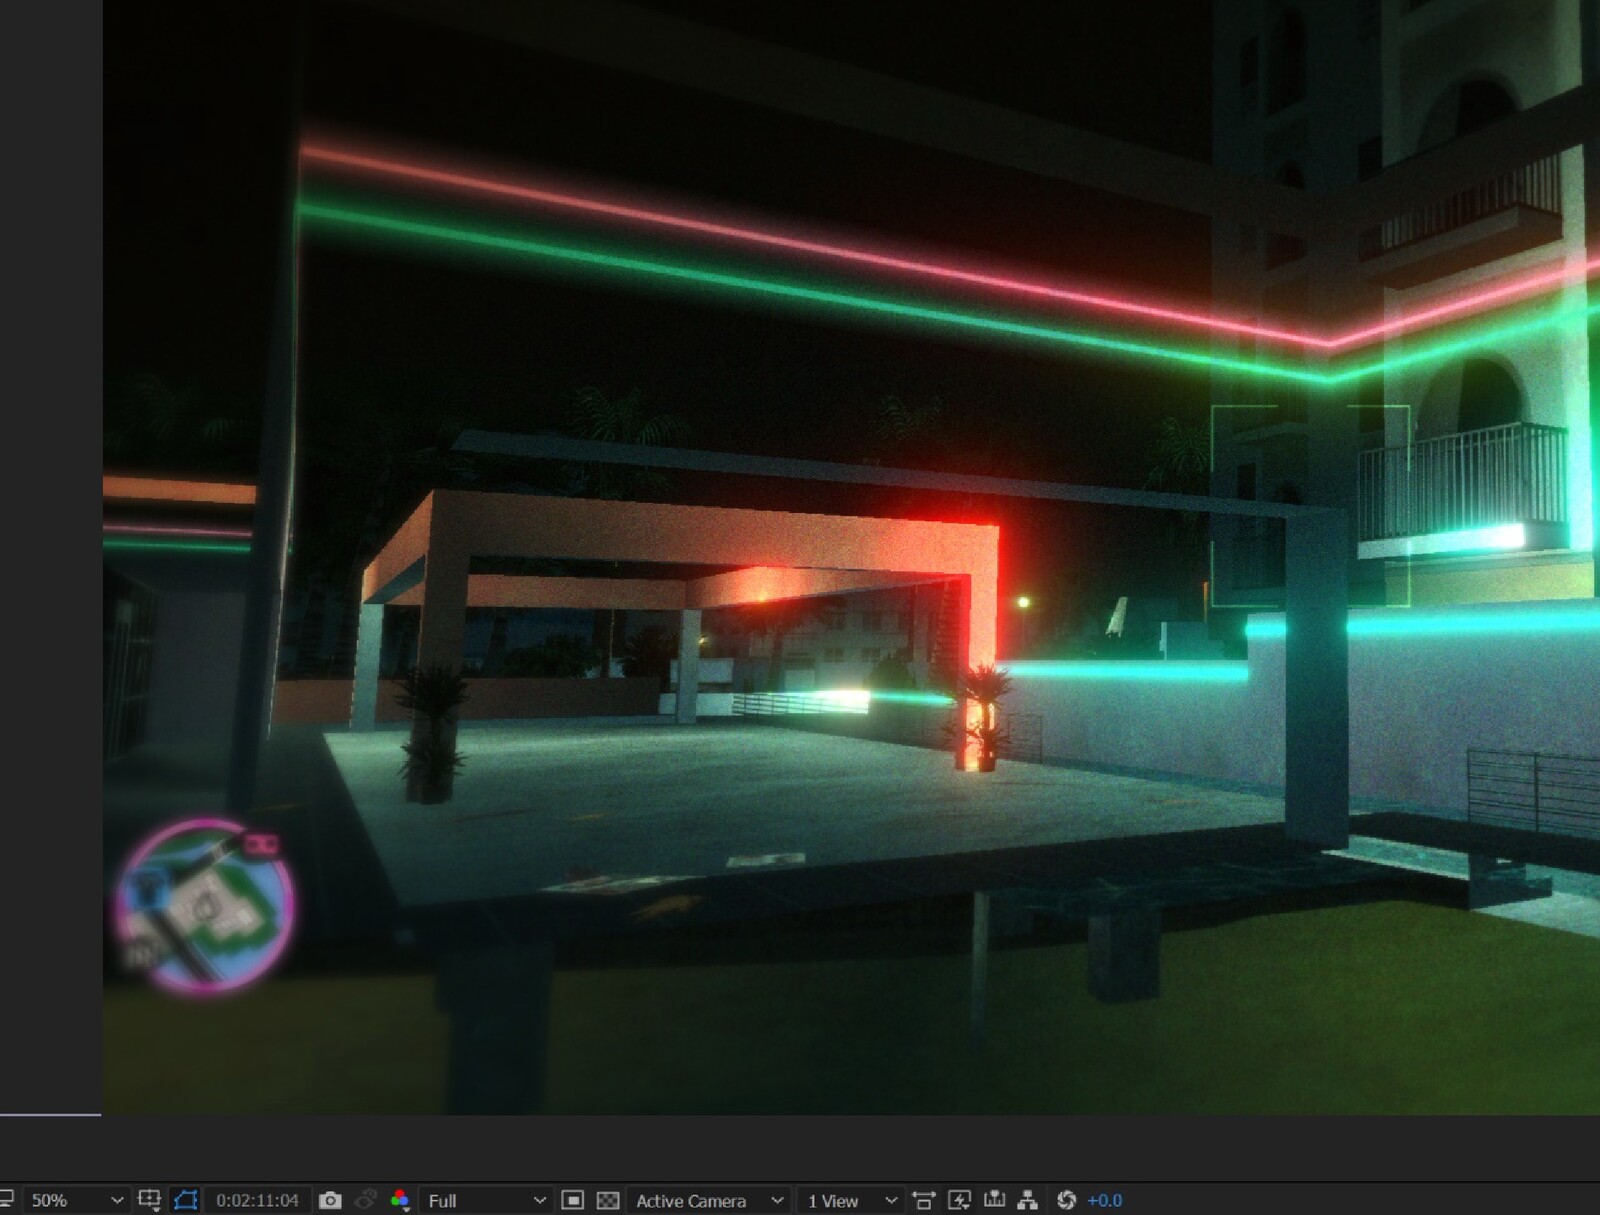Screen dimensions: 1600x1215
Task: Toggle pixel aspect ratio correction
Action: click(924, 1200)
